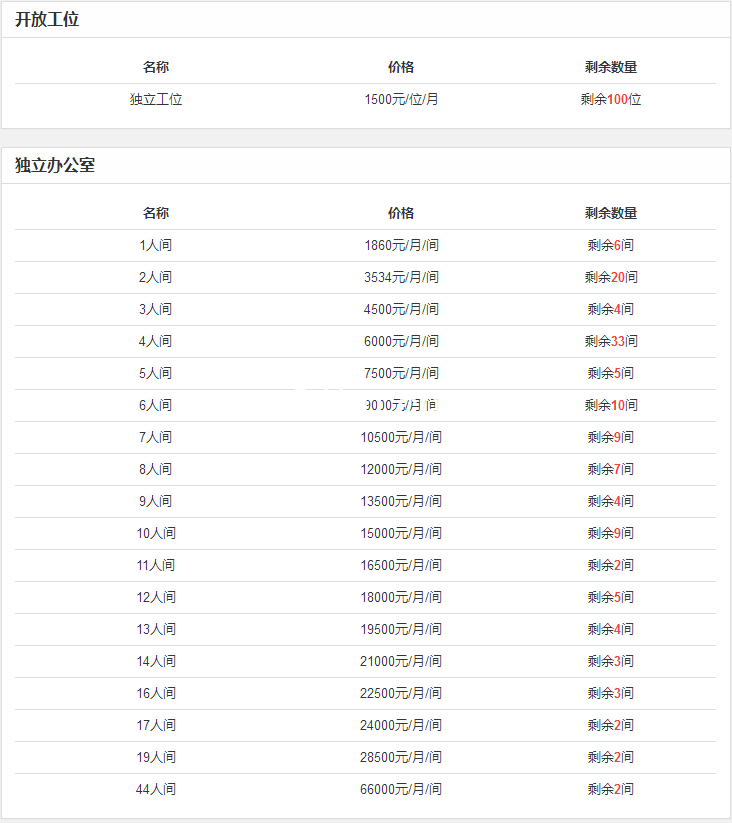Select the 12人间 office name
The height and width of the screenshot is (823, 732).
click(156, 597)
